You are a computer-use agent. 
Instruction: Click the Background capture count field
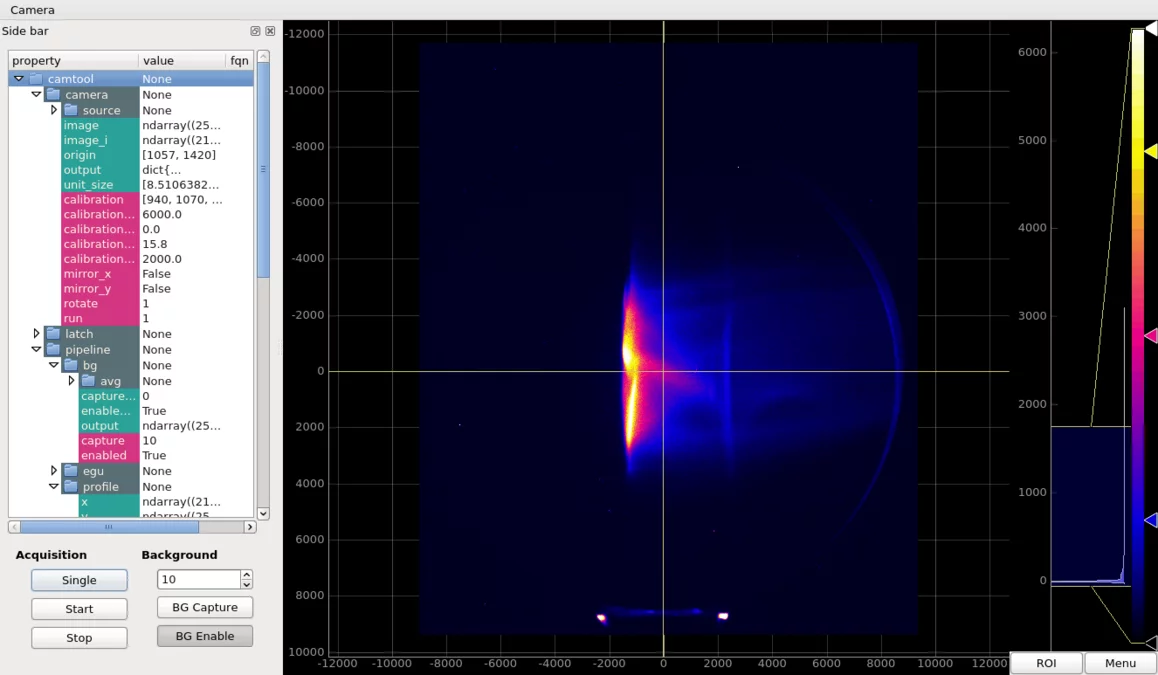[196, 579]
